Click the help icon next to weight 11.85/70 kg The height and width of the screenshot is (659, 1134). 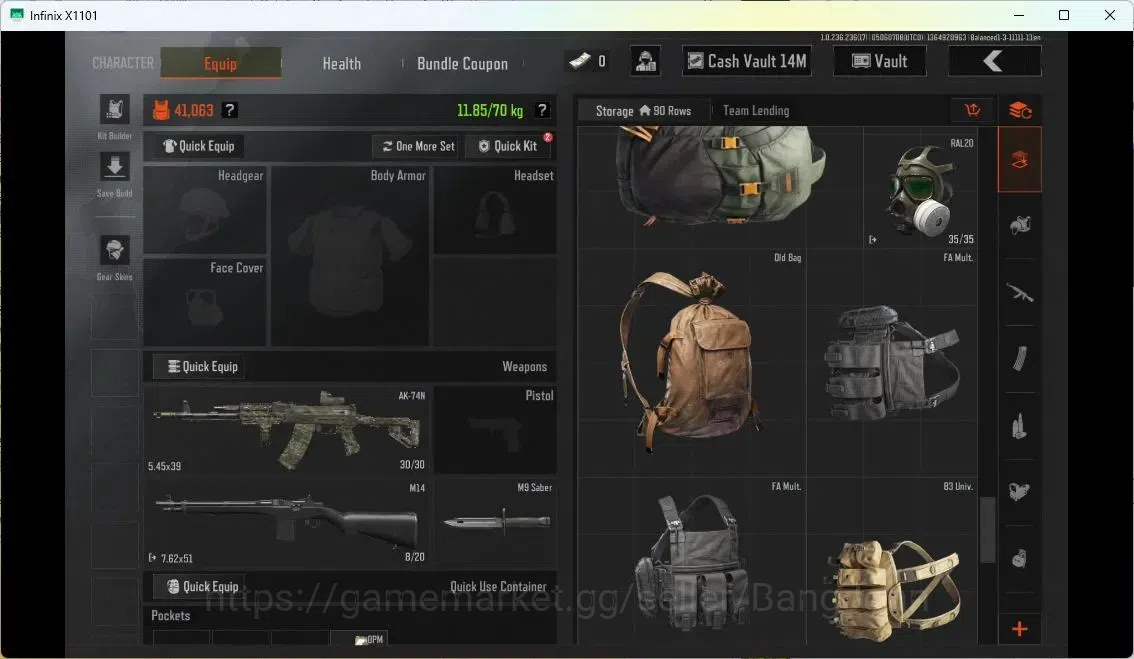[x=542, y=110]
